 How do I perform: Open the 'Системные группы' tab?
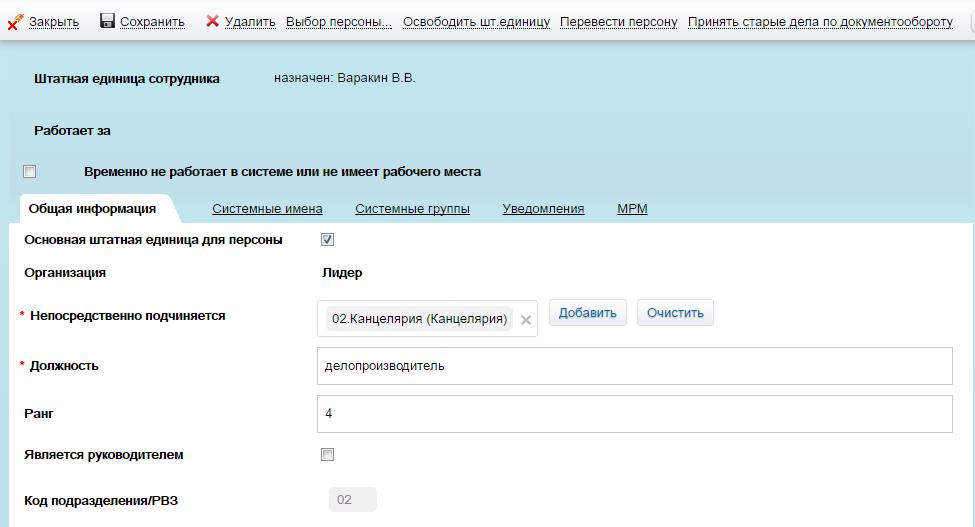(x=412, y=209)
